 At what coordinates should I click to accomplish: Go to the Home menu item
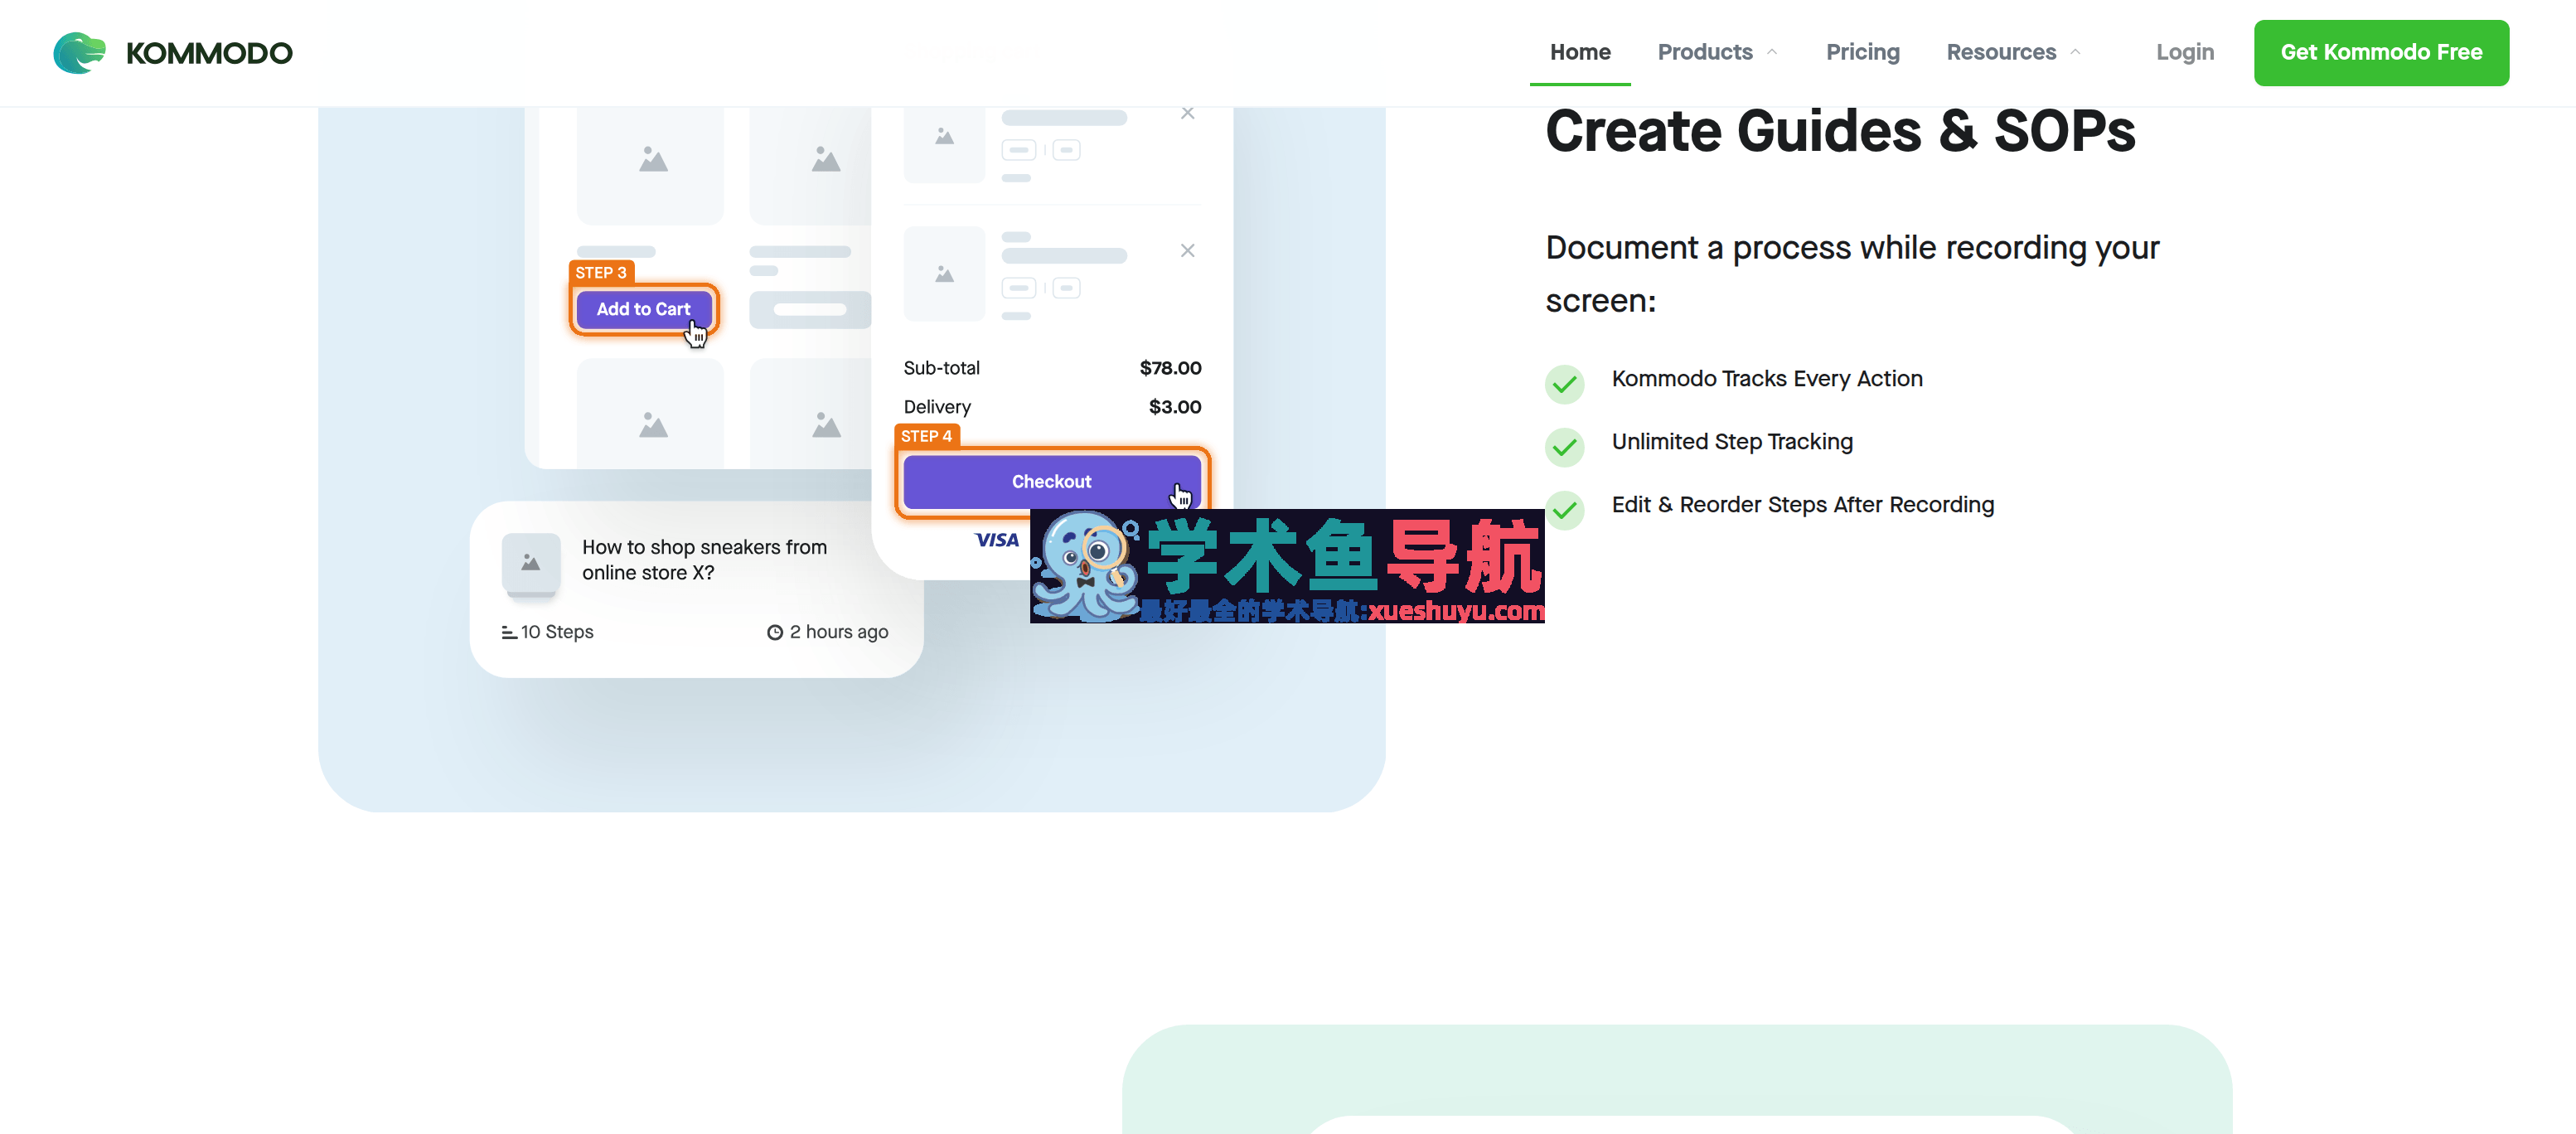(1580, 52)
